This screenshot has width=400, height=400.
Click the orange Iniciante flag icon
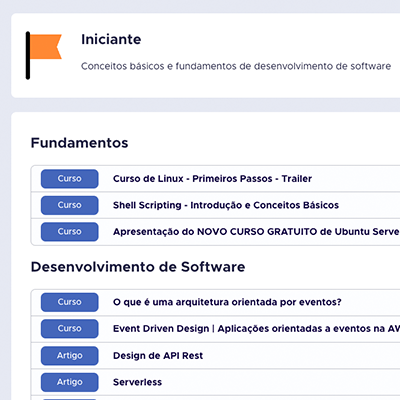click(x=44, y=55)
